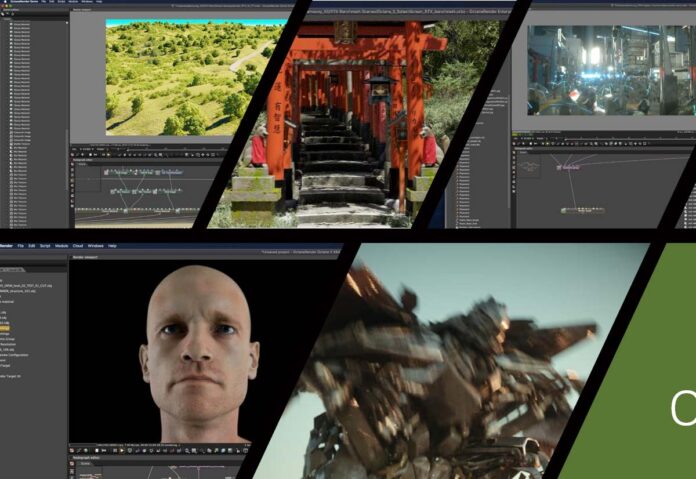
Task: Select the Nodegraph editor header below the head render
Action: 86,458
